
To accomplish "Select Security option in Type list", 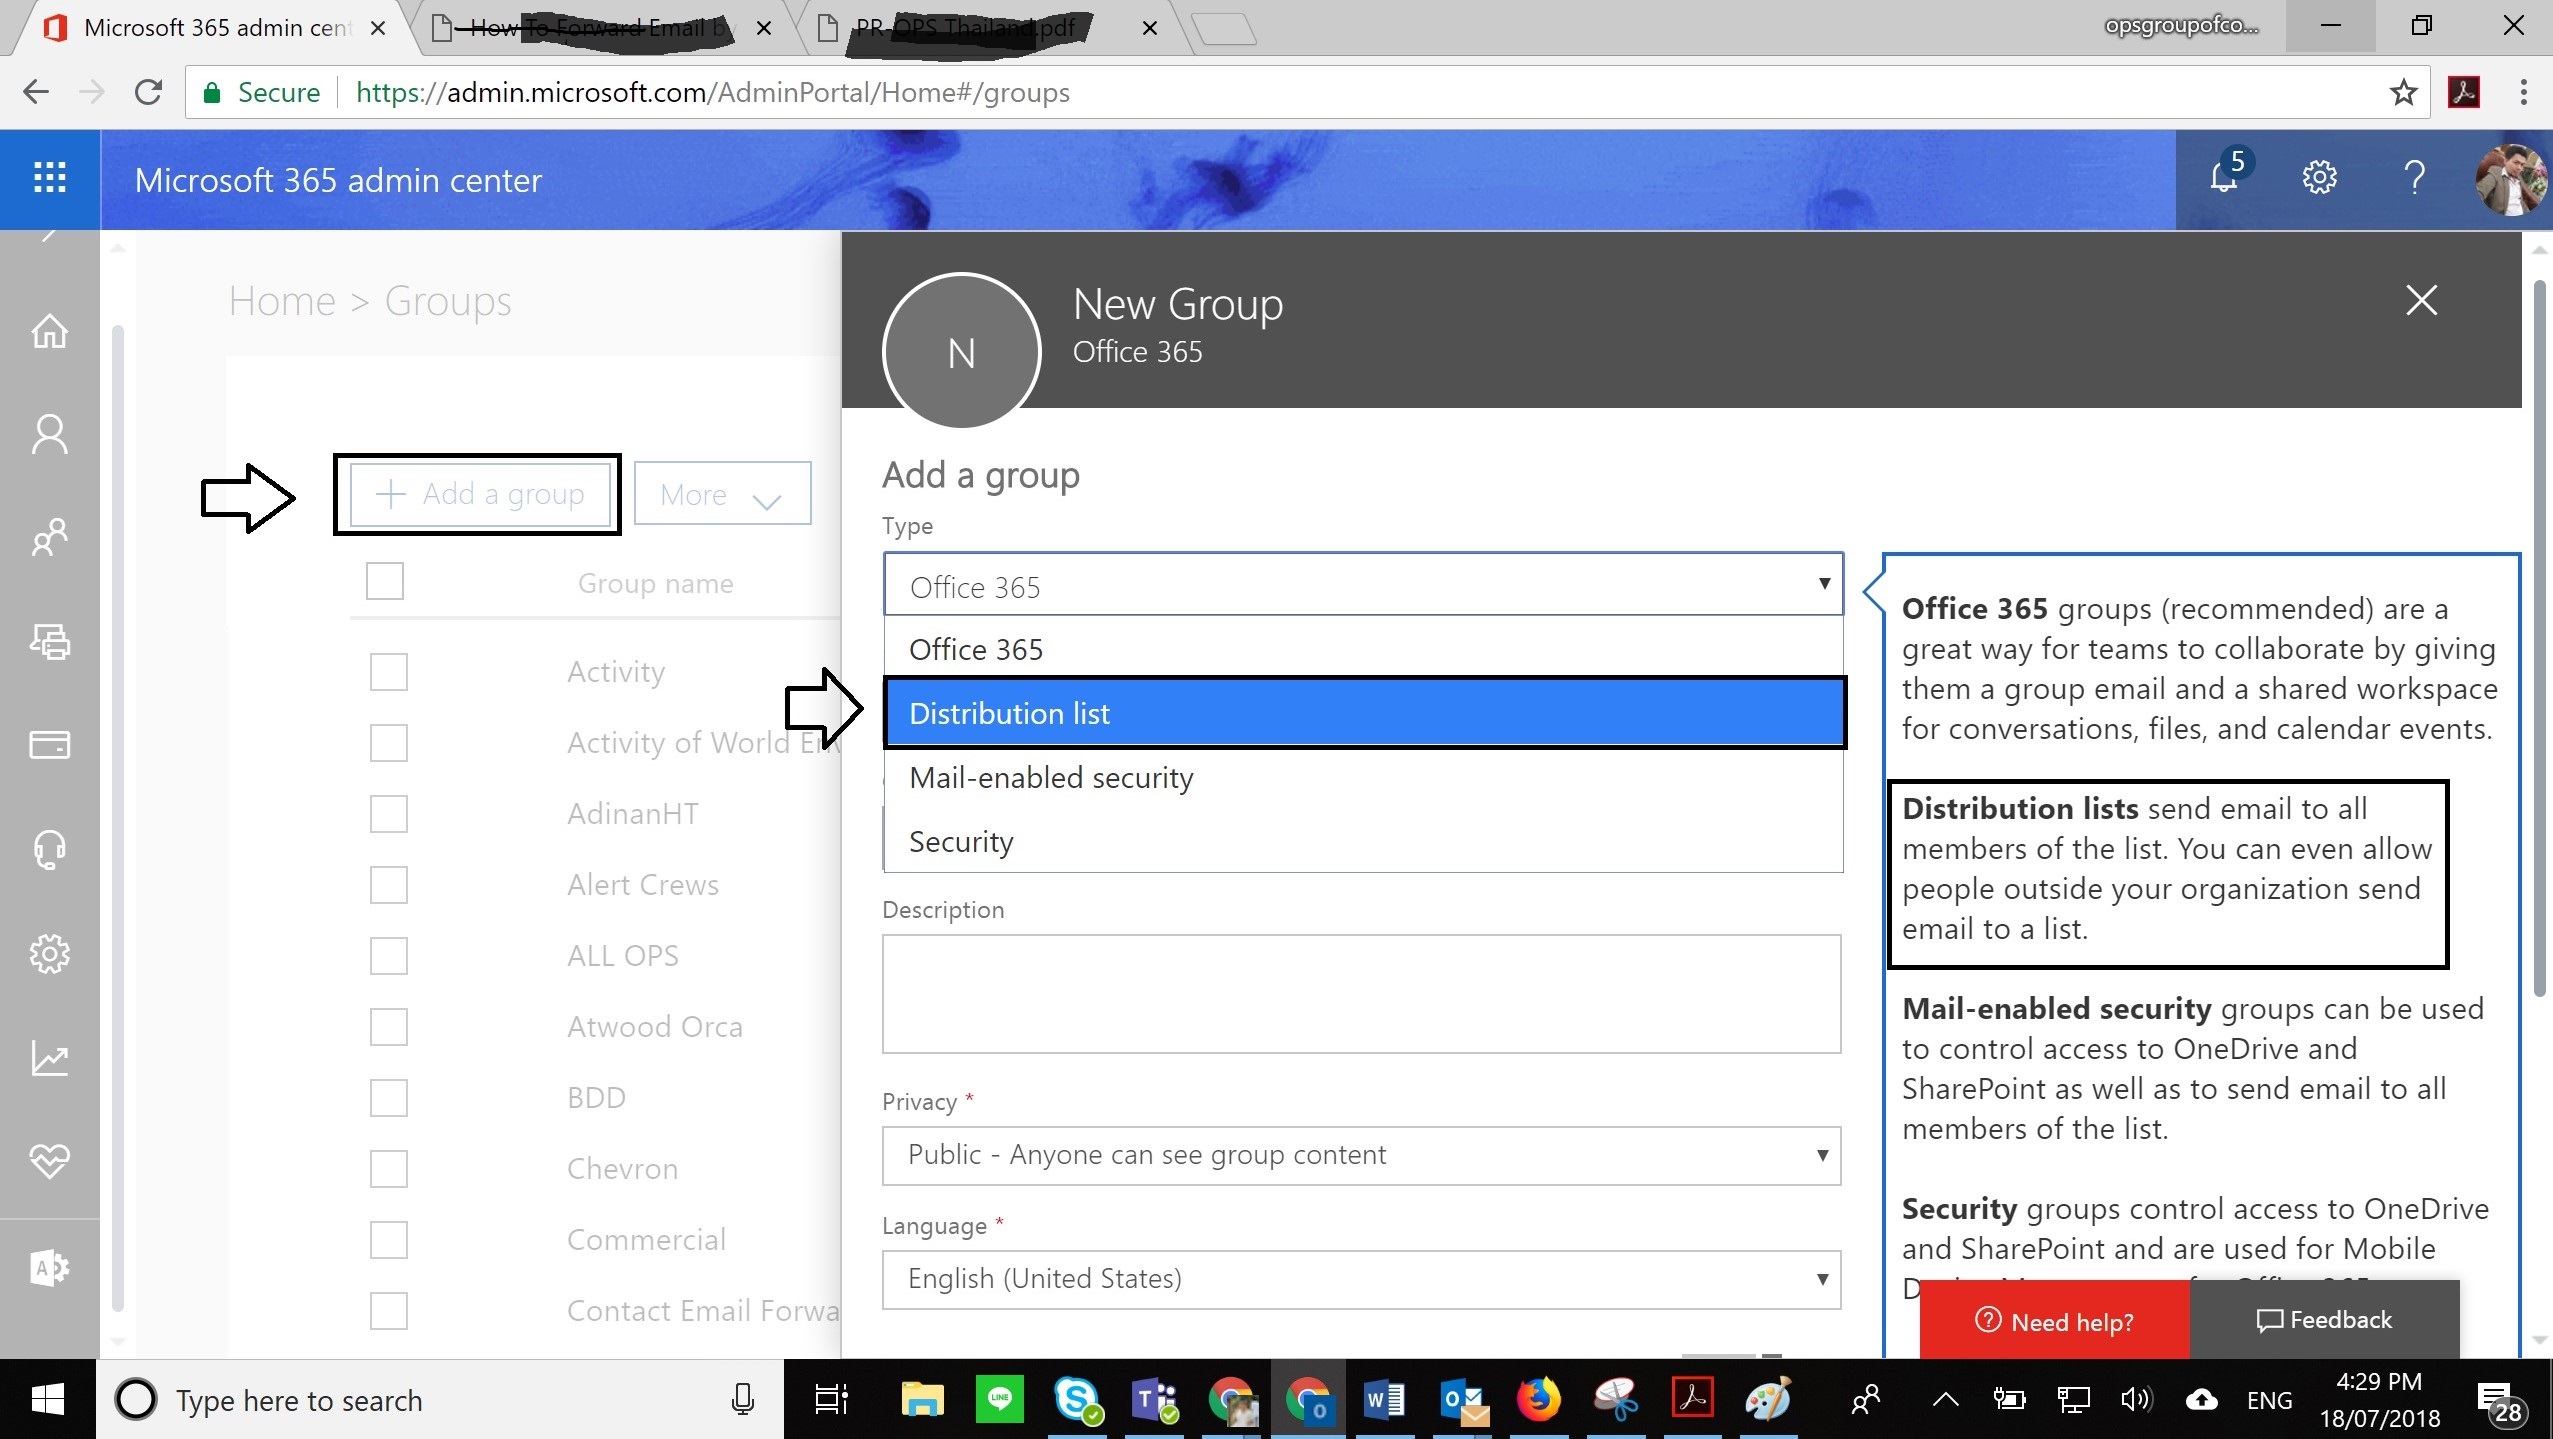I will click(x=1363, y=841).
